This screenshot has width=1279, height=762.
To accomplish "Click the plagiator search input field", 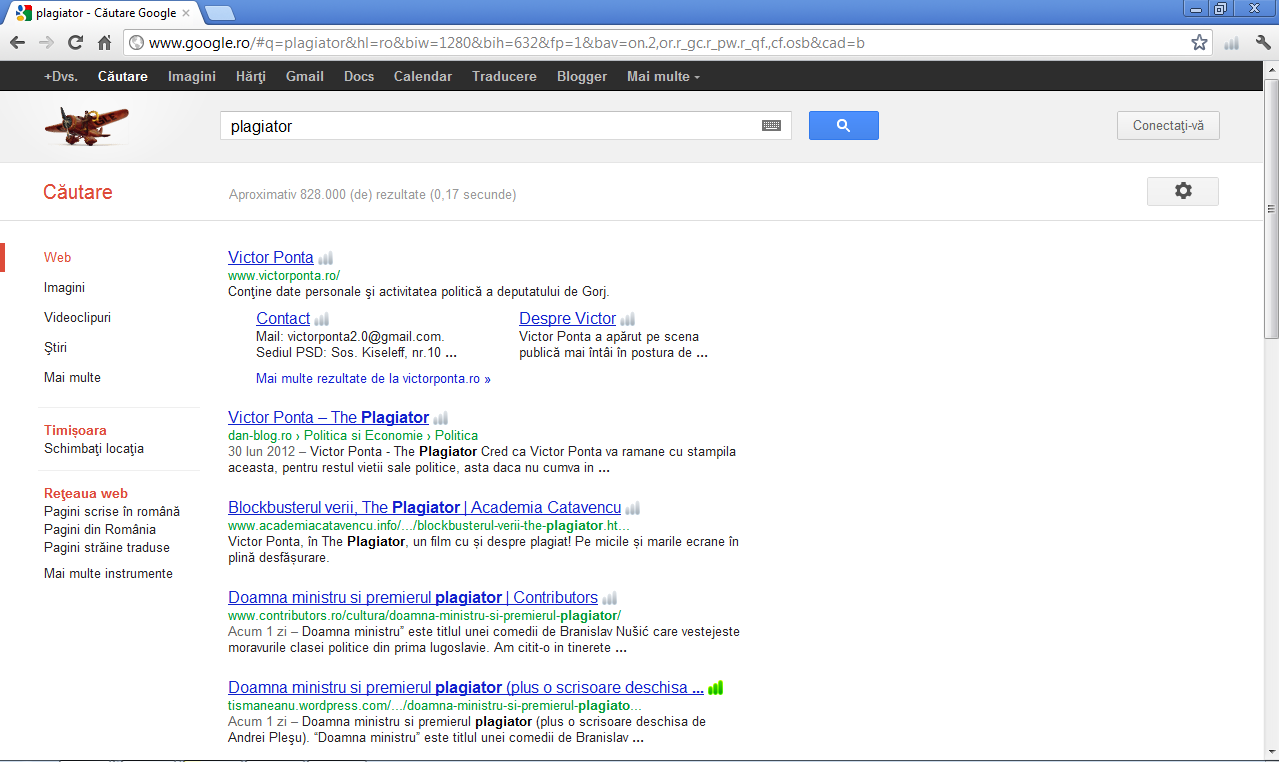I will click(490, 126).
